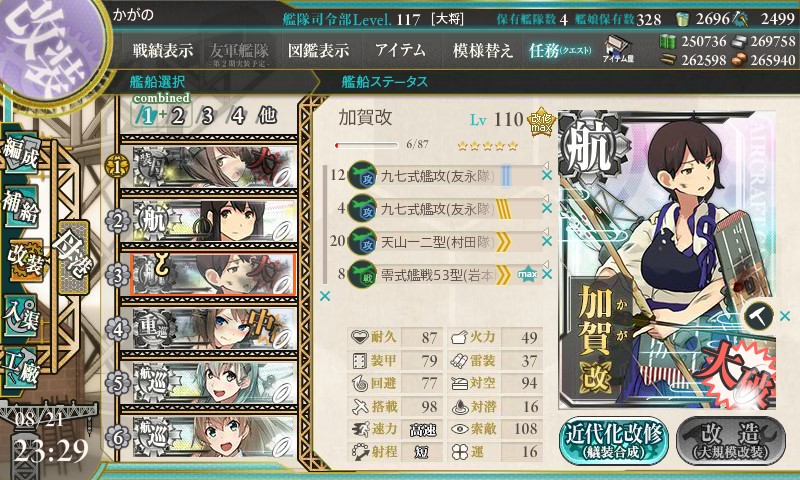This screenshot has width=800, height=480.
Task: Select fleet 3 tab
Action: tap(207, 116)
